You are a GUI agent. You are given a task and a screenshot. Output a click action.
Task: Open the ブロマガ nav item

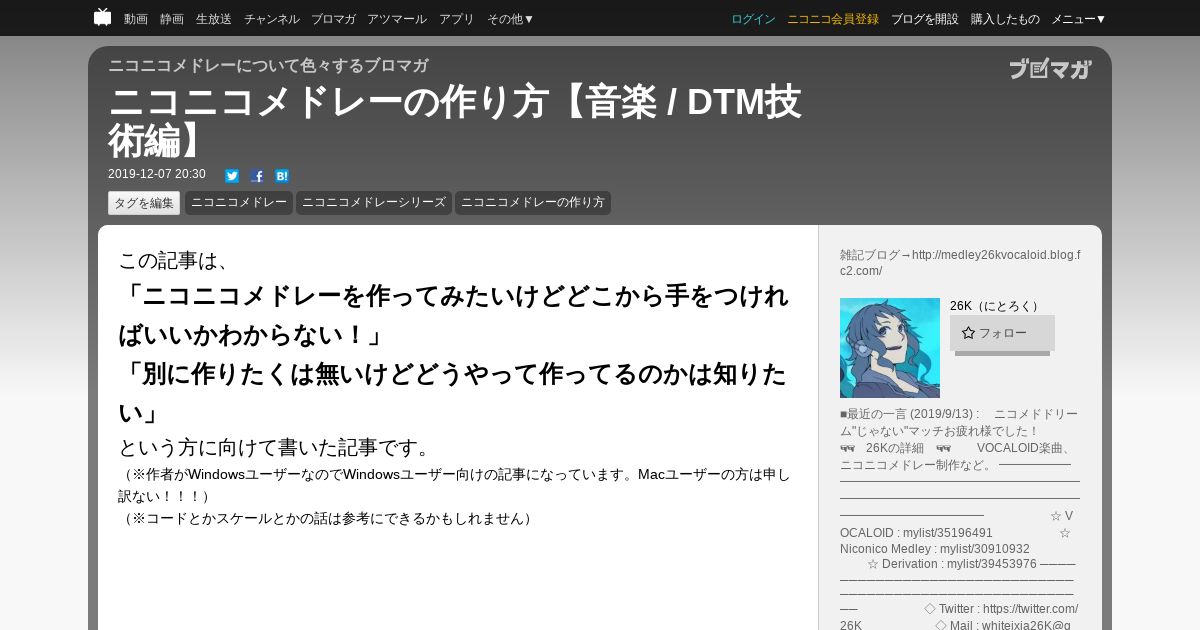point(333,19)
